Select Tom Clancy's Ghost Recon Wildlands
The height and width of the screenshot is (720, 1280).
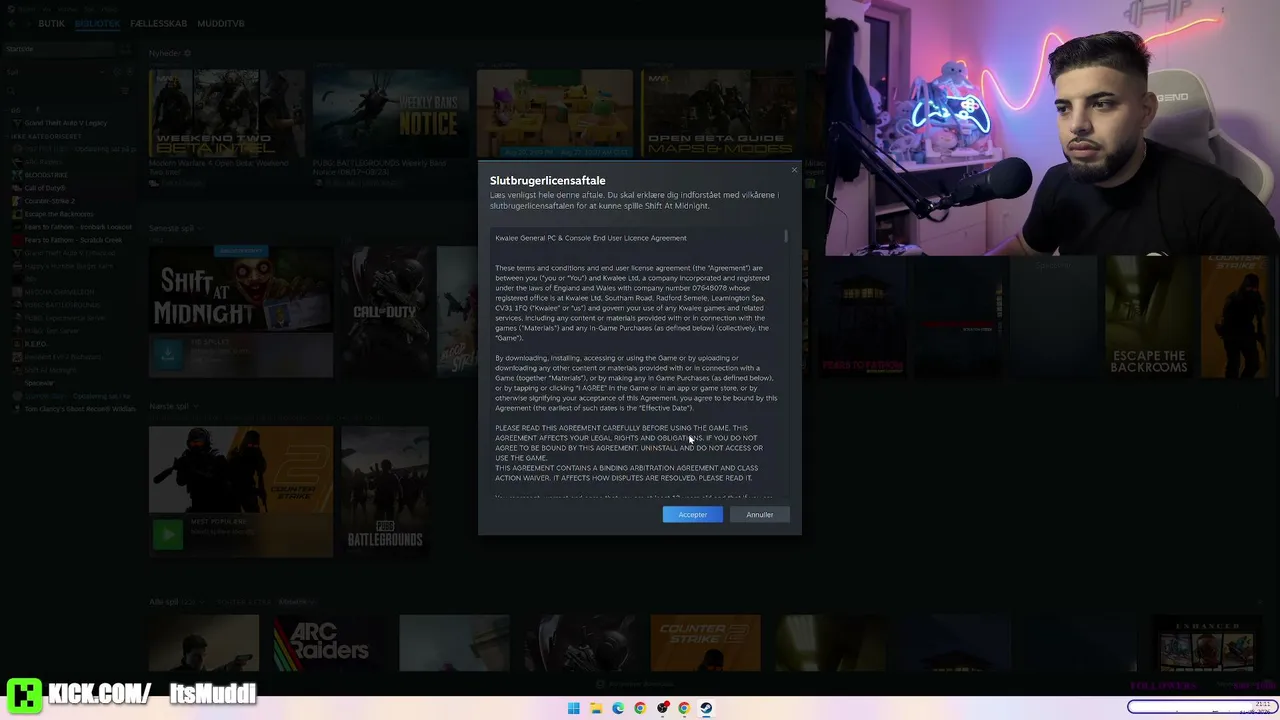pyautogui.click(x=79, y=409)
